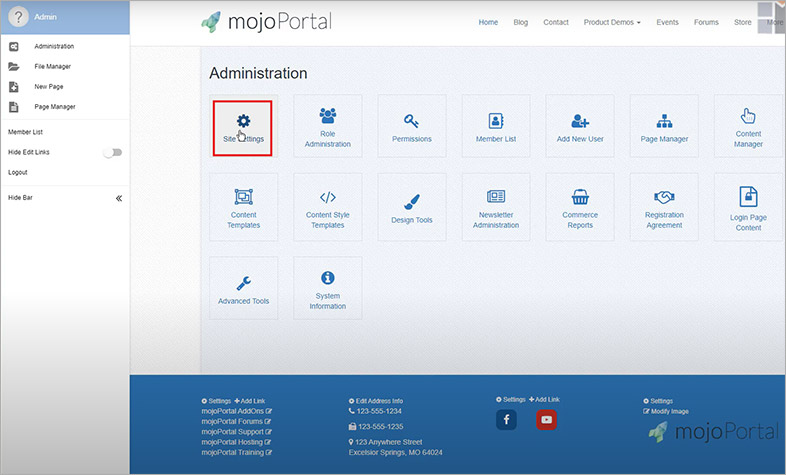The height and width of the screenshot is (475, 786).
Task: Click the Admin help question mark icon
Action: [19, 17]
